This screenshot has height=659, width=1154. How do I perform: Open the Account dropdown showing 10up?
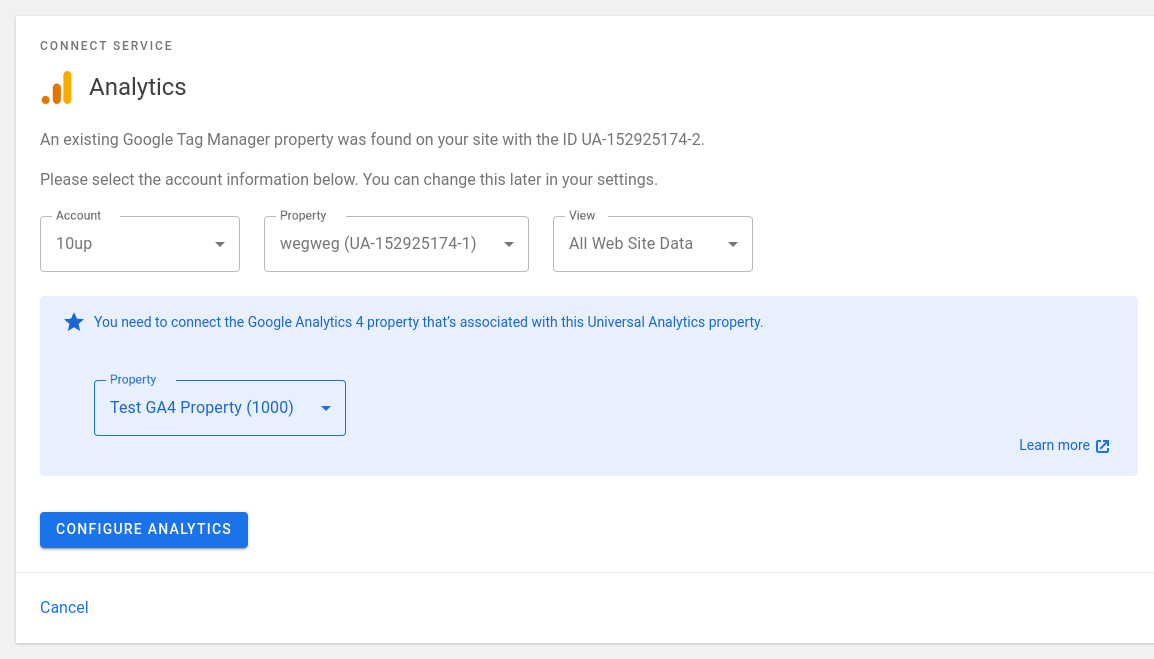click(140, 244)
